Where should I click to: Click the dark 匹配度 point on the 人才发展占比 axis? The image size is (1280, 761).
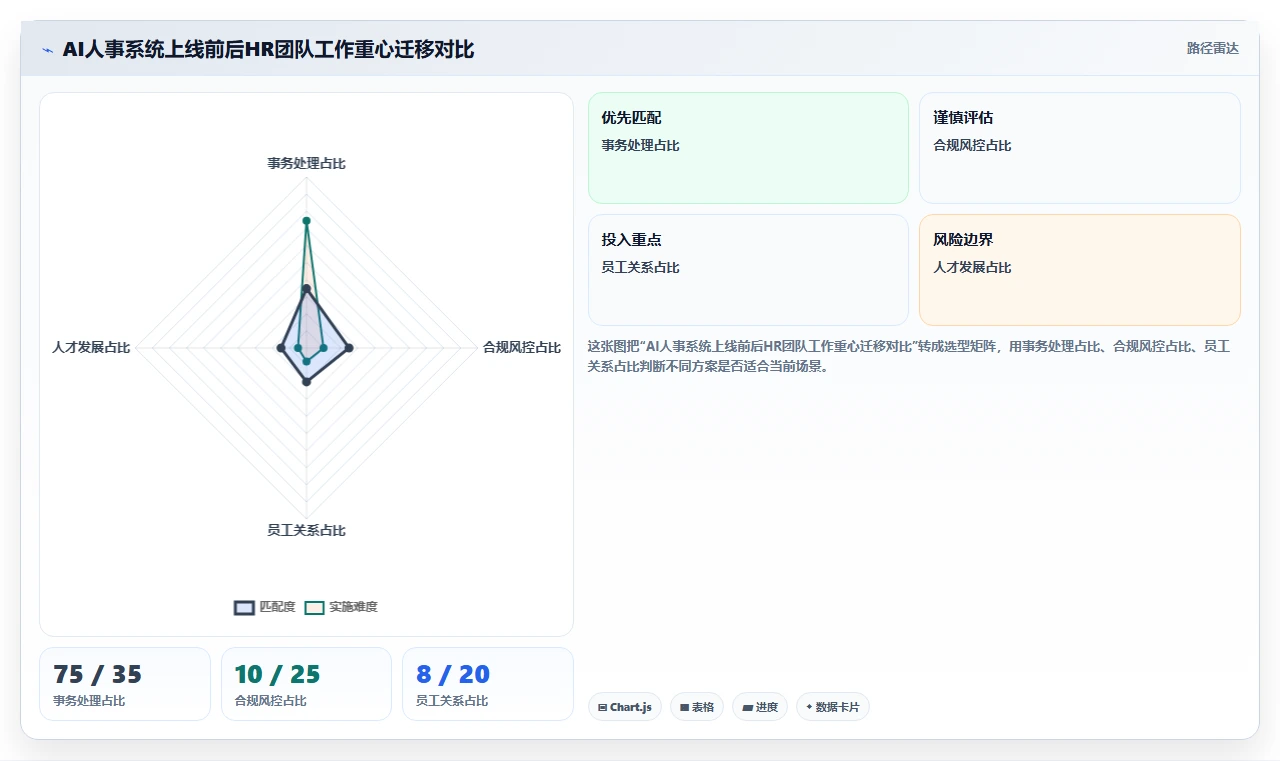(280, 348)
